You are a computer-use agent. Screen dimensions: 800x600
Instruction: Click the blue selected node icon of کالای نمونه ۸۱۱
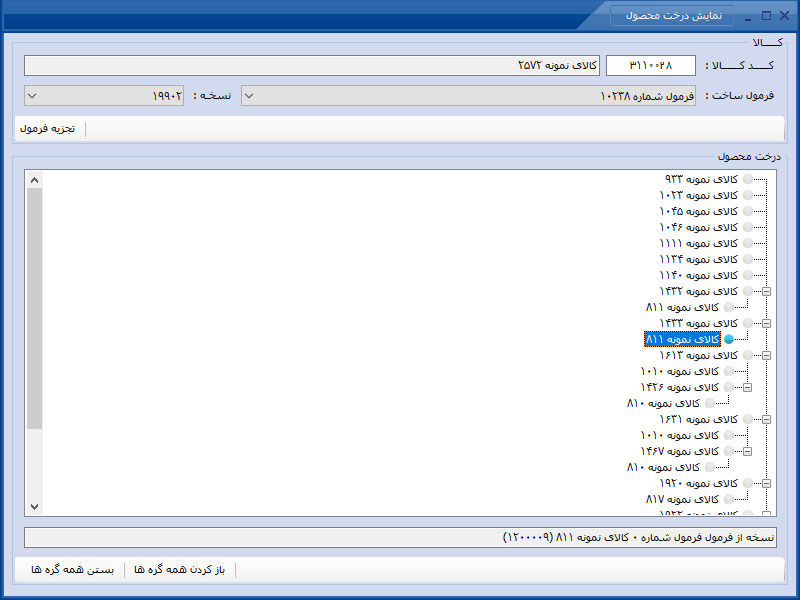[729, 339]
